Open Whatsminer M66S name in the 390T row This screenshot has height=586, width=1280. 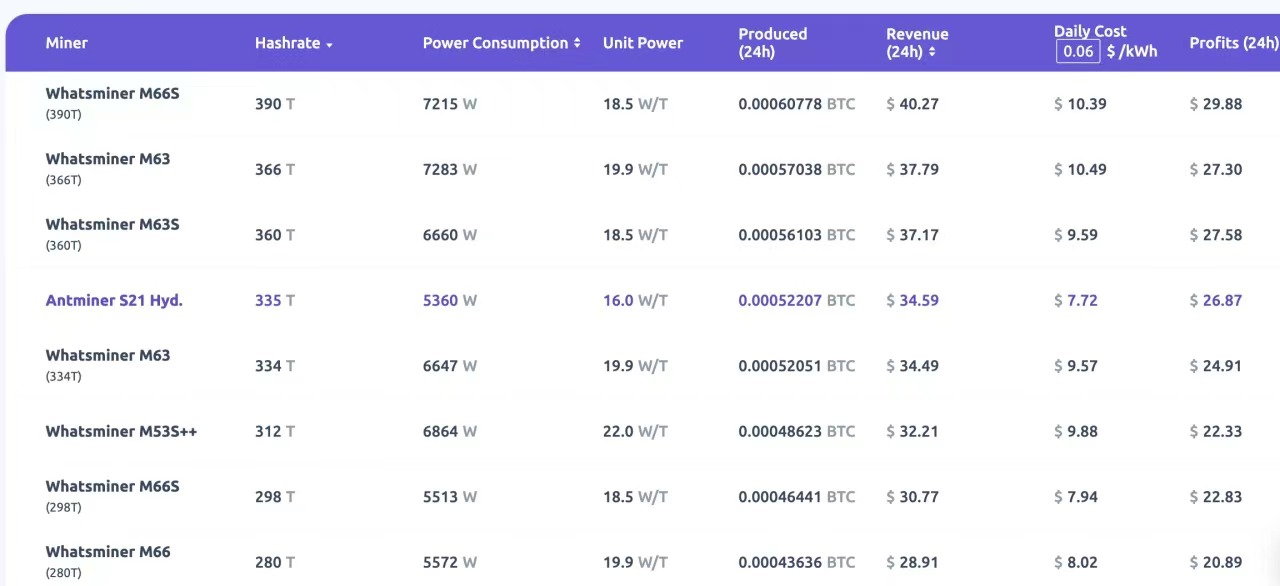pyautogui.click(x=112, y=93)
